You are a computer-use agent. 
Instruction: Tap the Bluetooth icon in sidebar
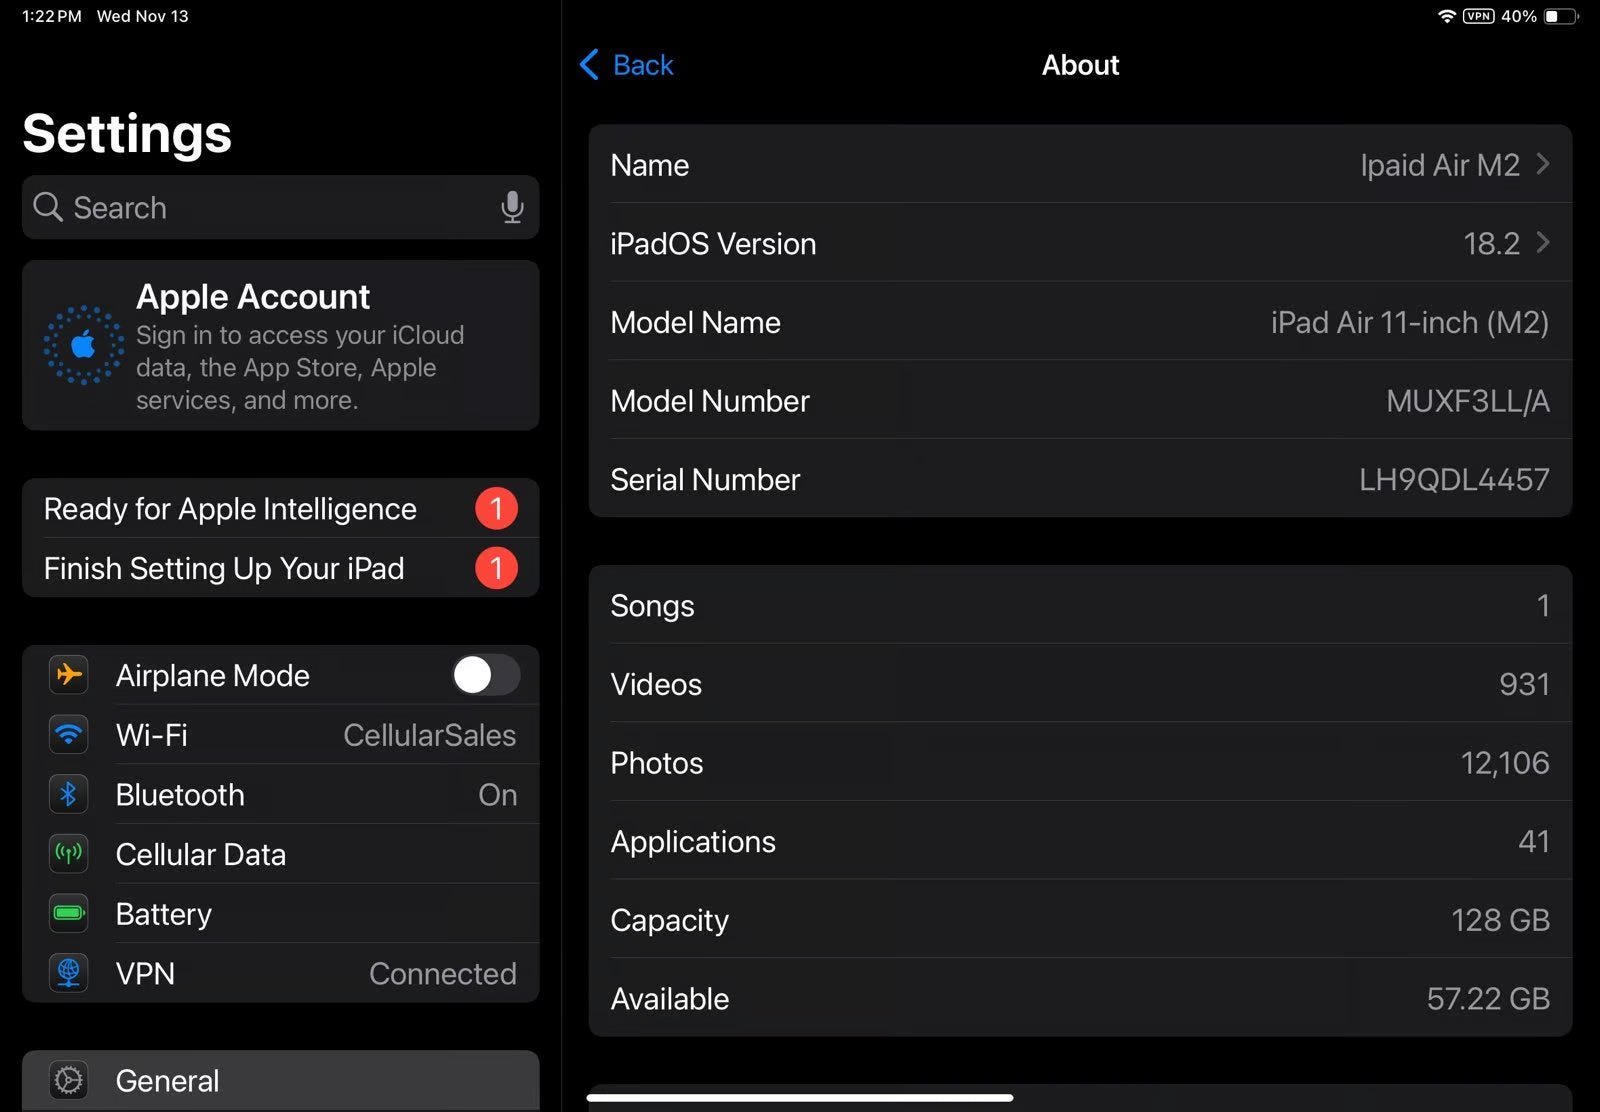coord(69,795)
